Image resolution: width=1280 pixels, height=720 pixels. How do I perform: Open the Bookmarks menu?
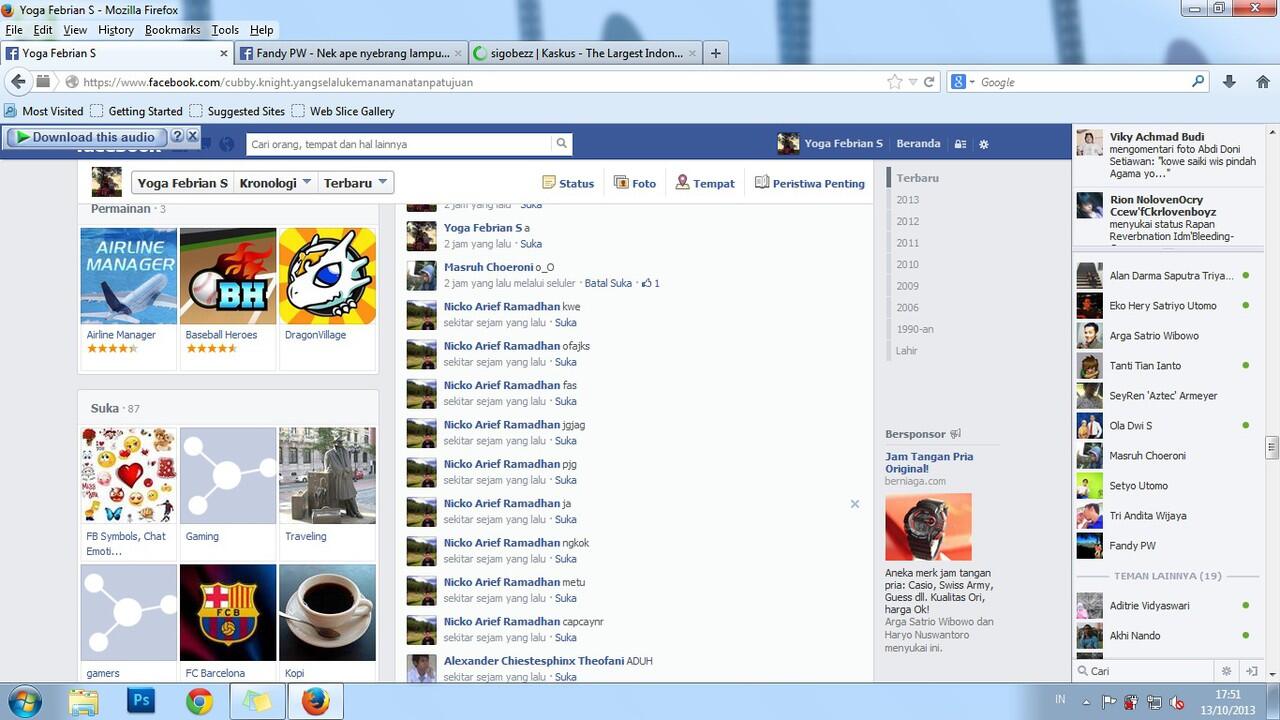(x=172, y=30)
